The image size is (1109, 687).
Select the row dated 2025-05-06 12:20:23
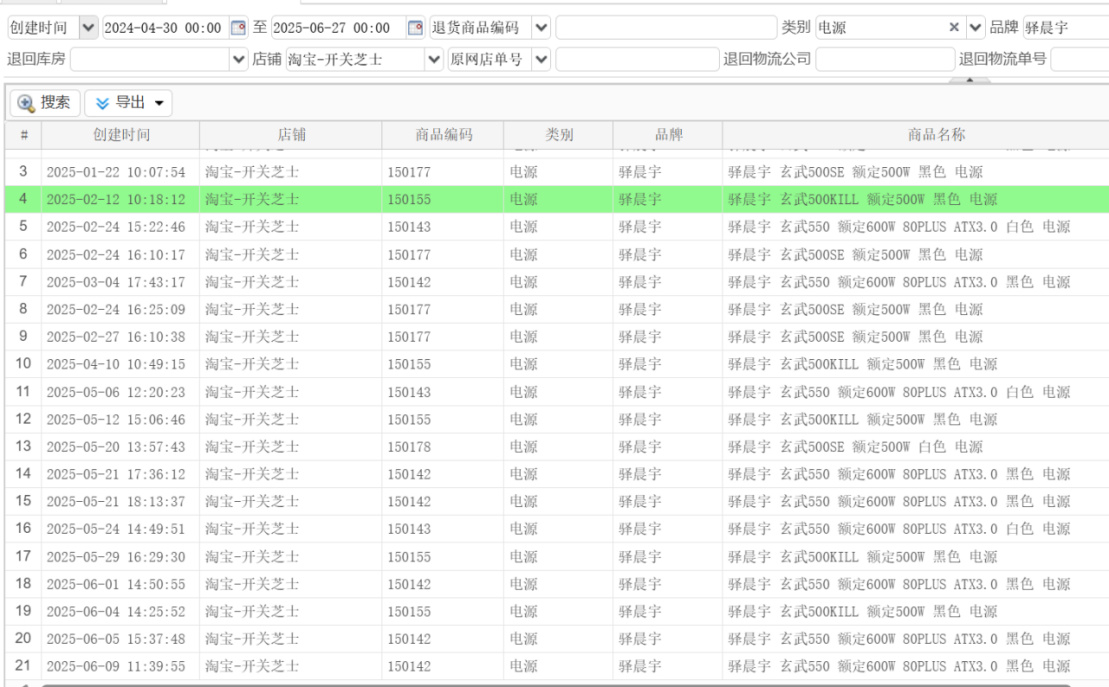pyautogui.click(x=557, y=392)
